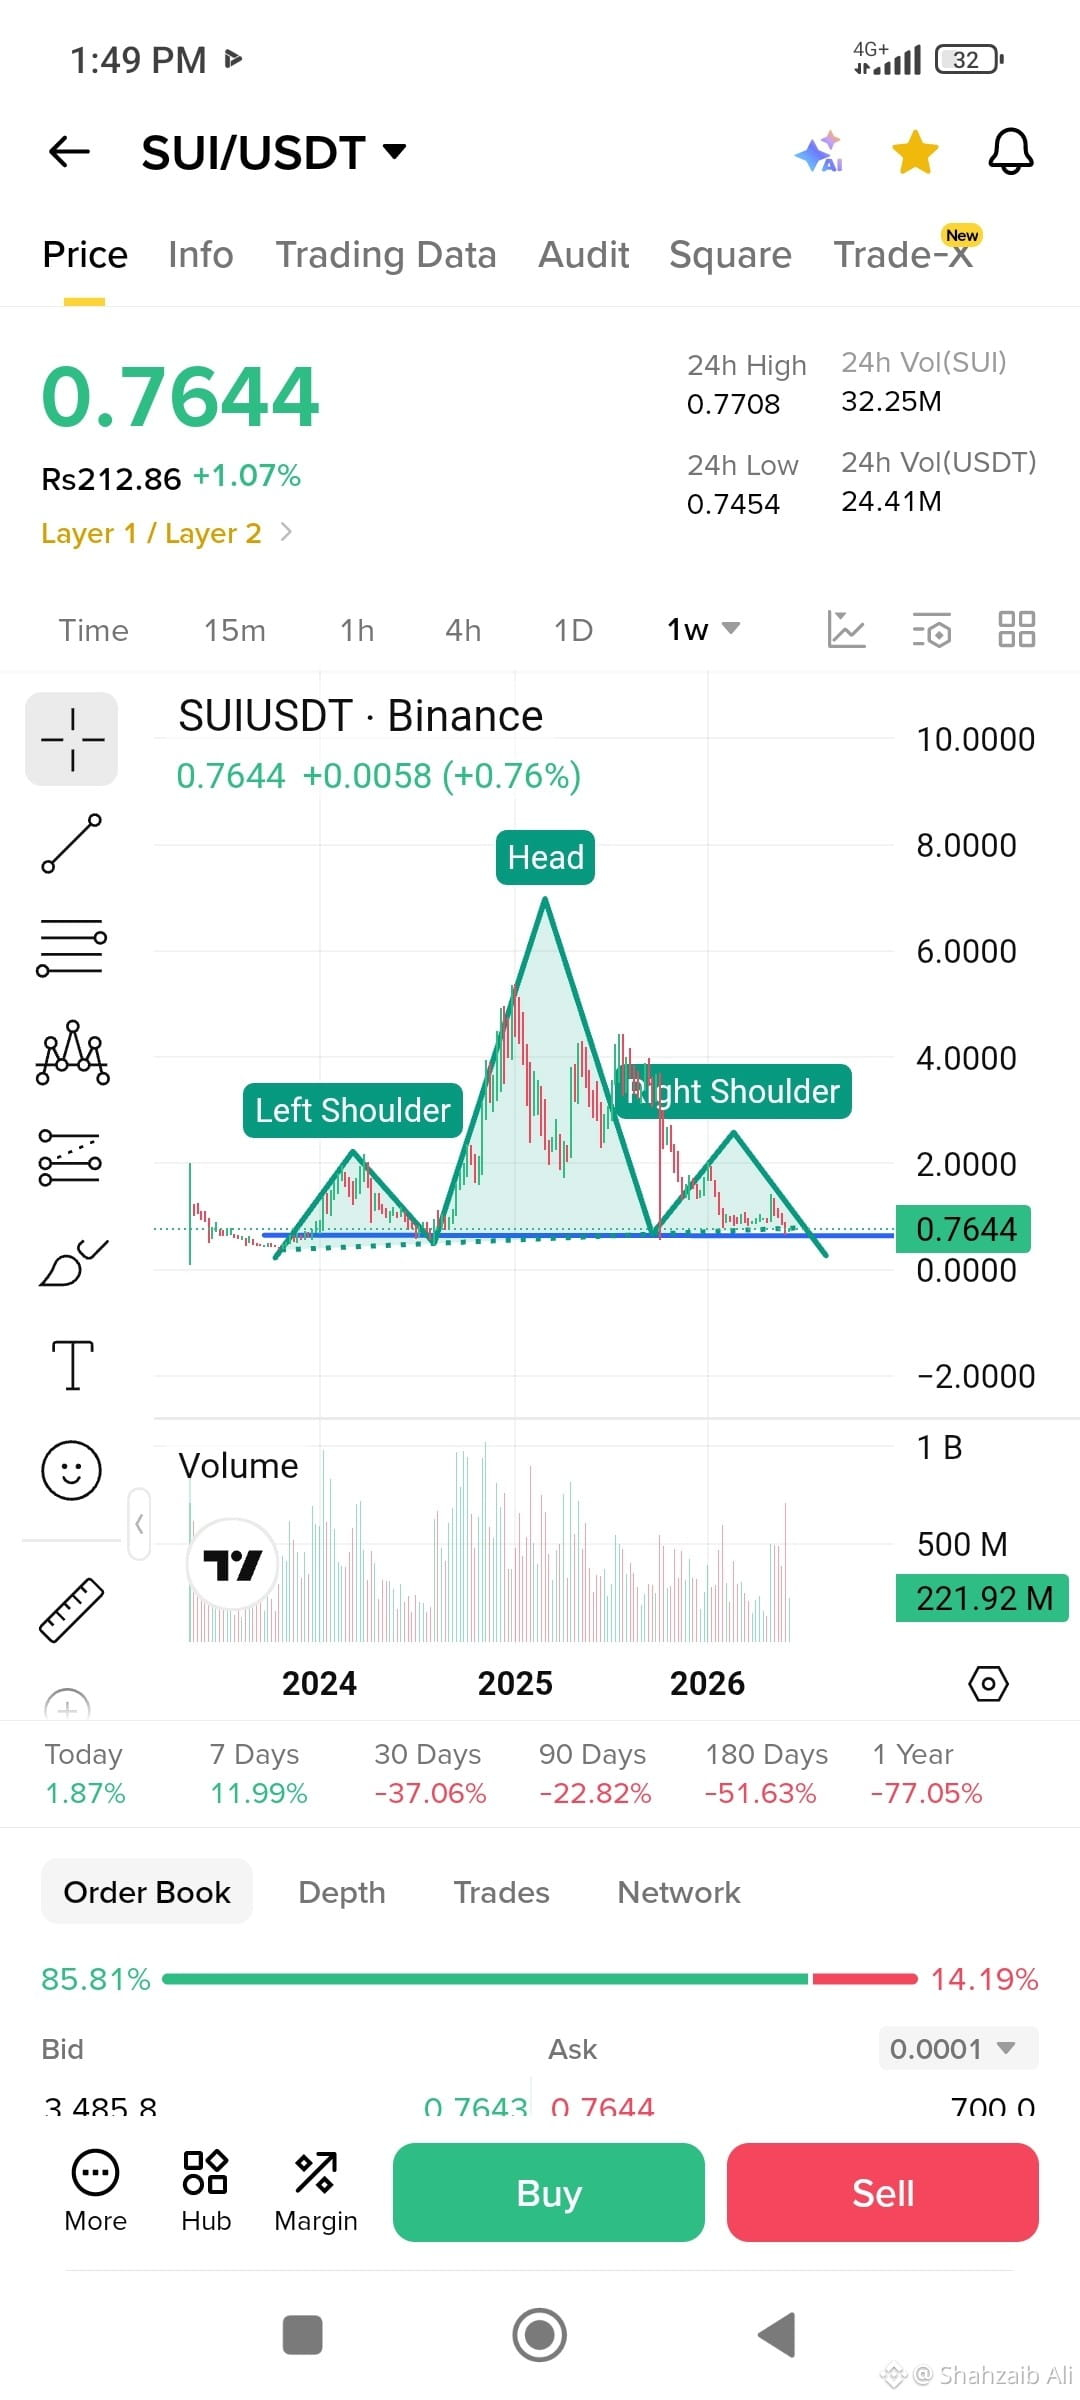Go back with the left arrow
This screenshot has height=2400, width=1080.
[x=69, y=152]
